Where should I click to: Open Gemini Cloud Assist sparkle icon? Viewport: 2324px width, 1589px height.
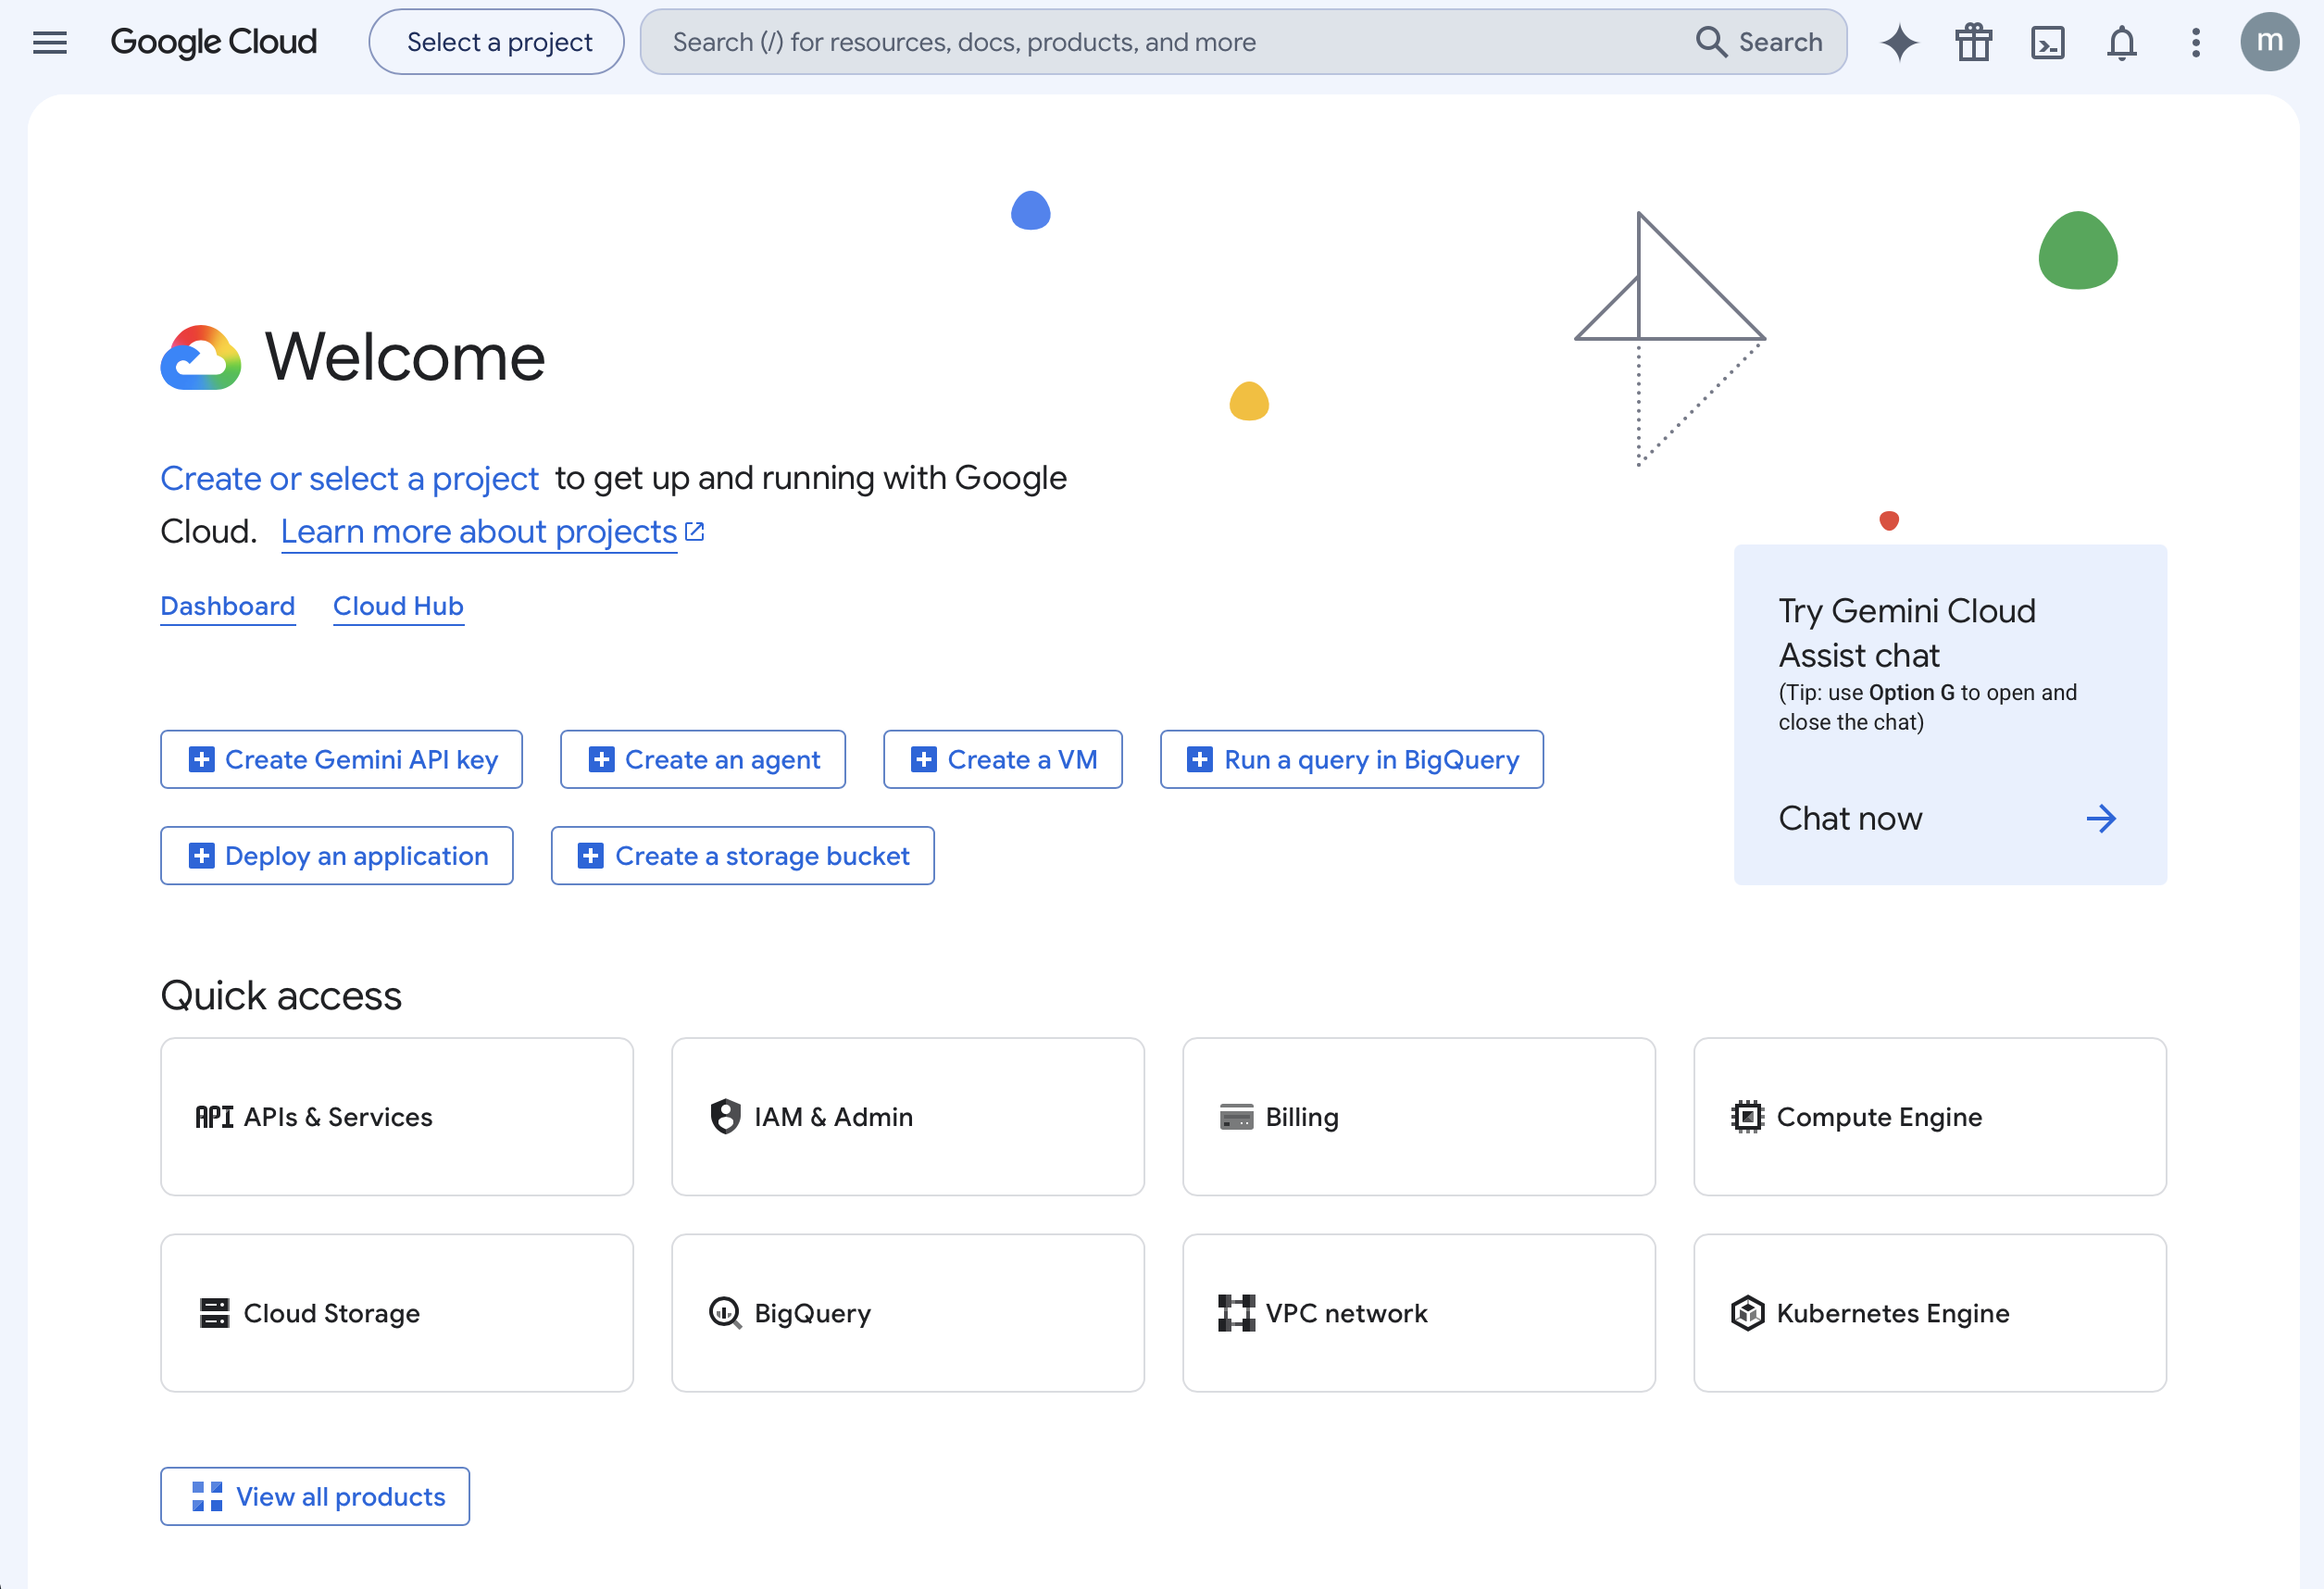1899,43
